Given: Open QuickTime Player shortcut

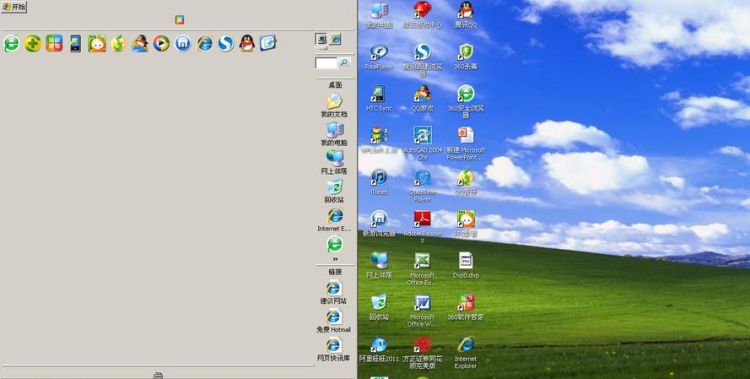Looking at the screenshot, I should [x=422, y=186].
